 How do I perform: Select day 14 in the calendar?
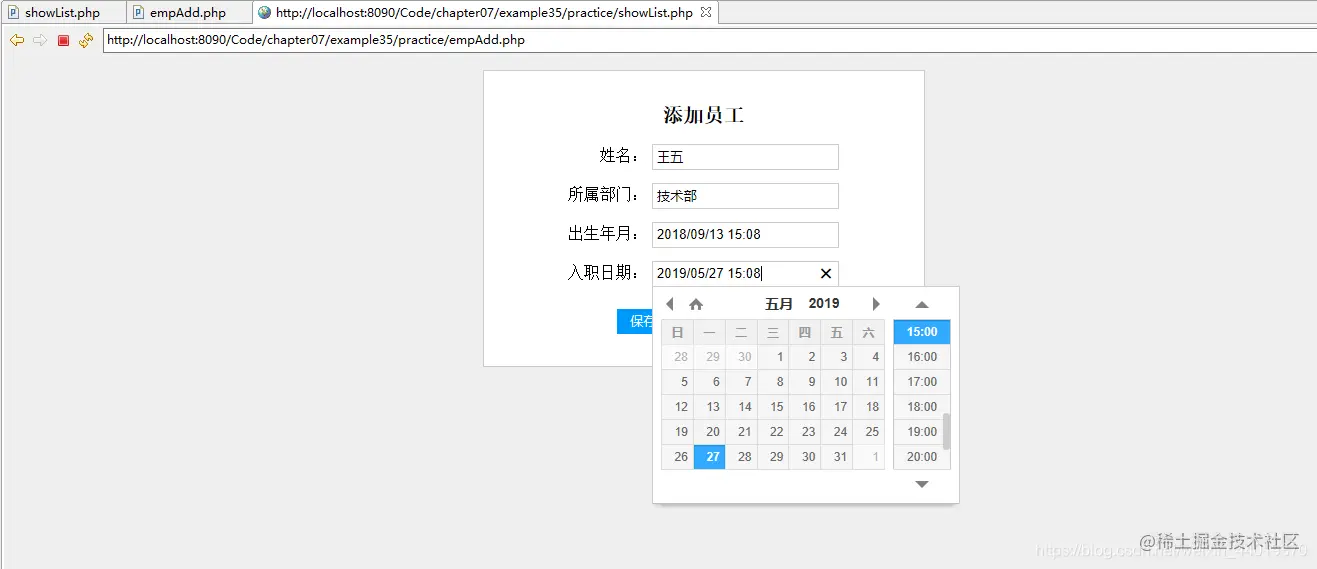pos(742,407)
